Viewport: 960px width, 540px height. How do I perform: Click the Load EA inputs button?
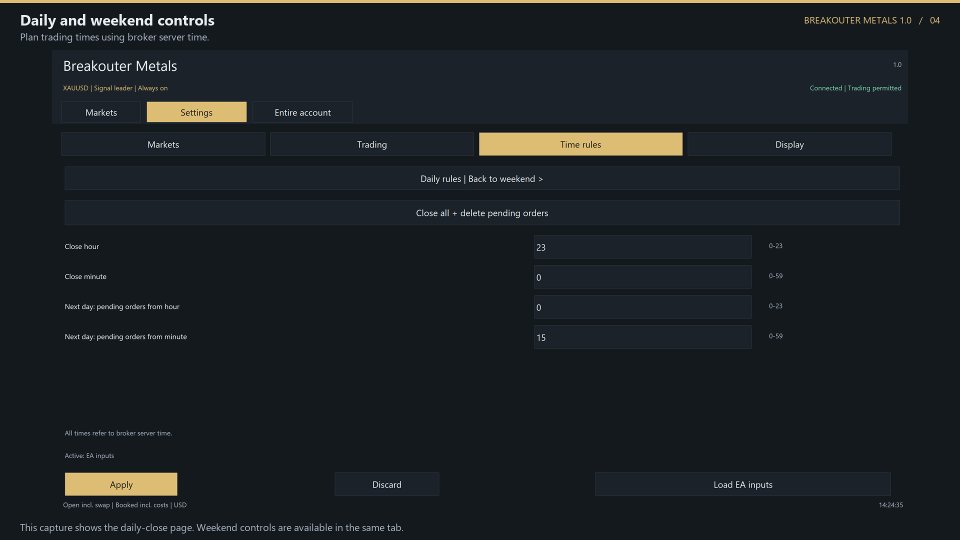coord(743,484)
